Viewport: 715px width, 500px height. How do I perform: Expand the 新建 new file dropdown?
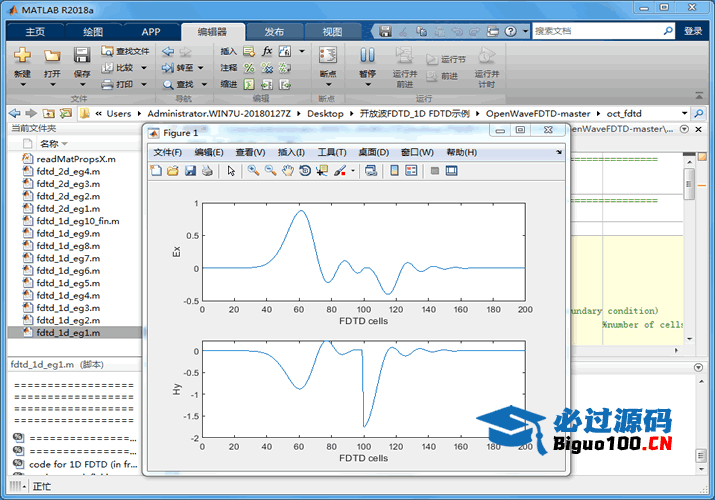click(22, 85)
